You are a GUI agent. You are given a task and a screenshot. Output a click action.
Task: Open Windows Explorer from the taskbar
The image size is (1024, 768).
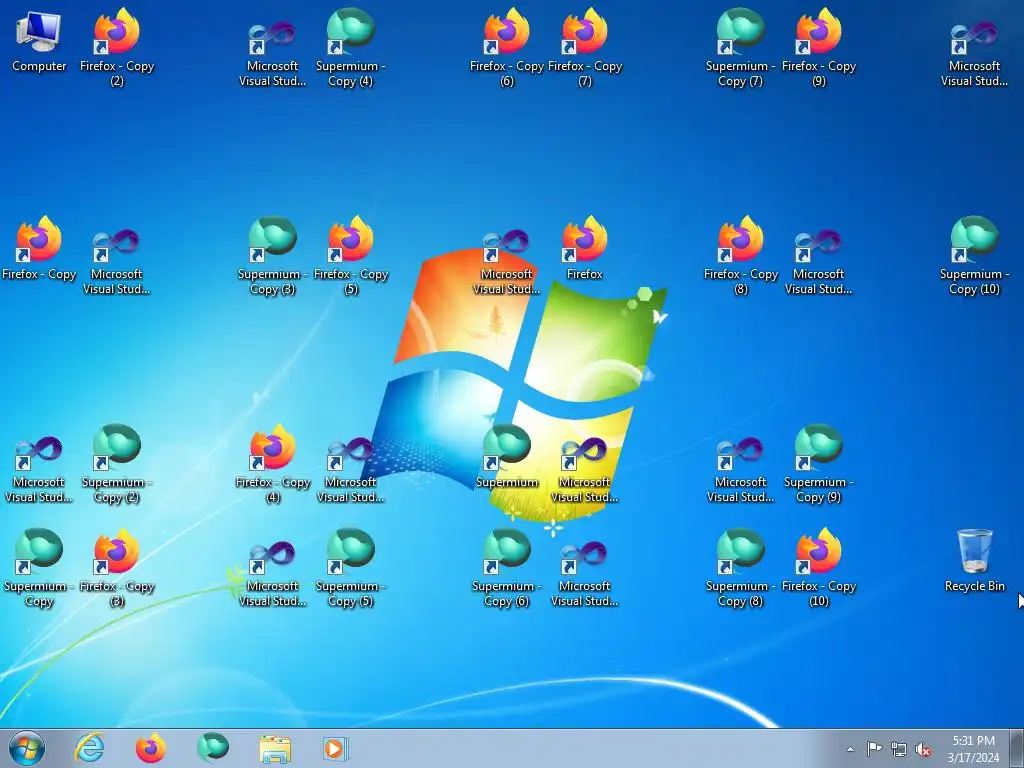(x=275, y=748)
